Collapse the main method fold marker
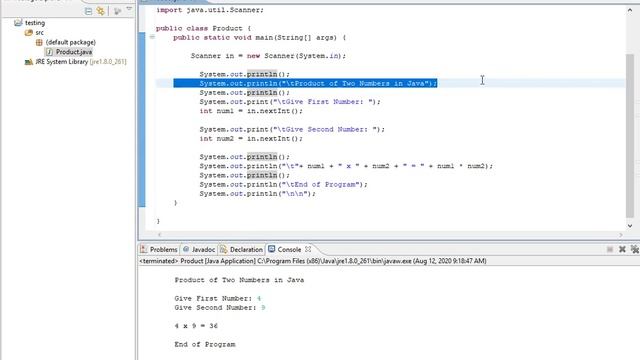 152,37
